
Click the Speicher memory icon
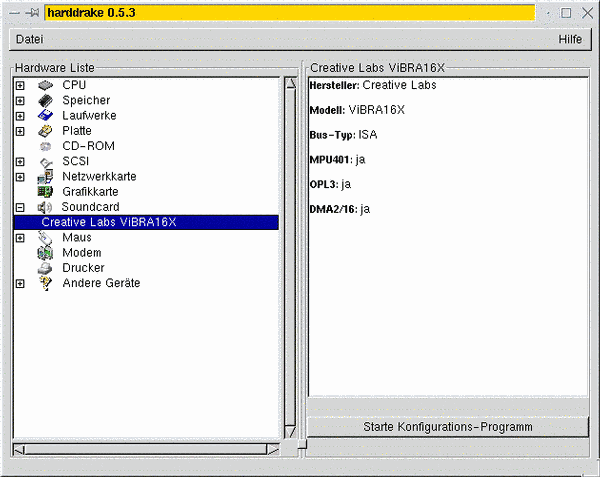coord(45,101)
